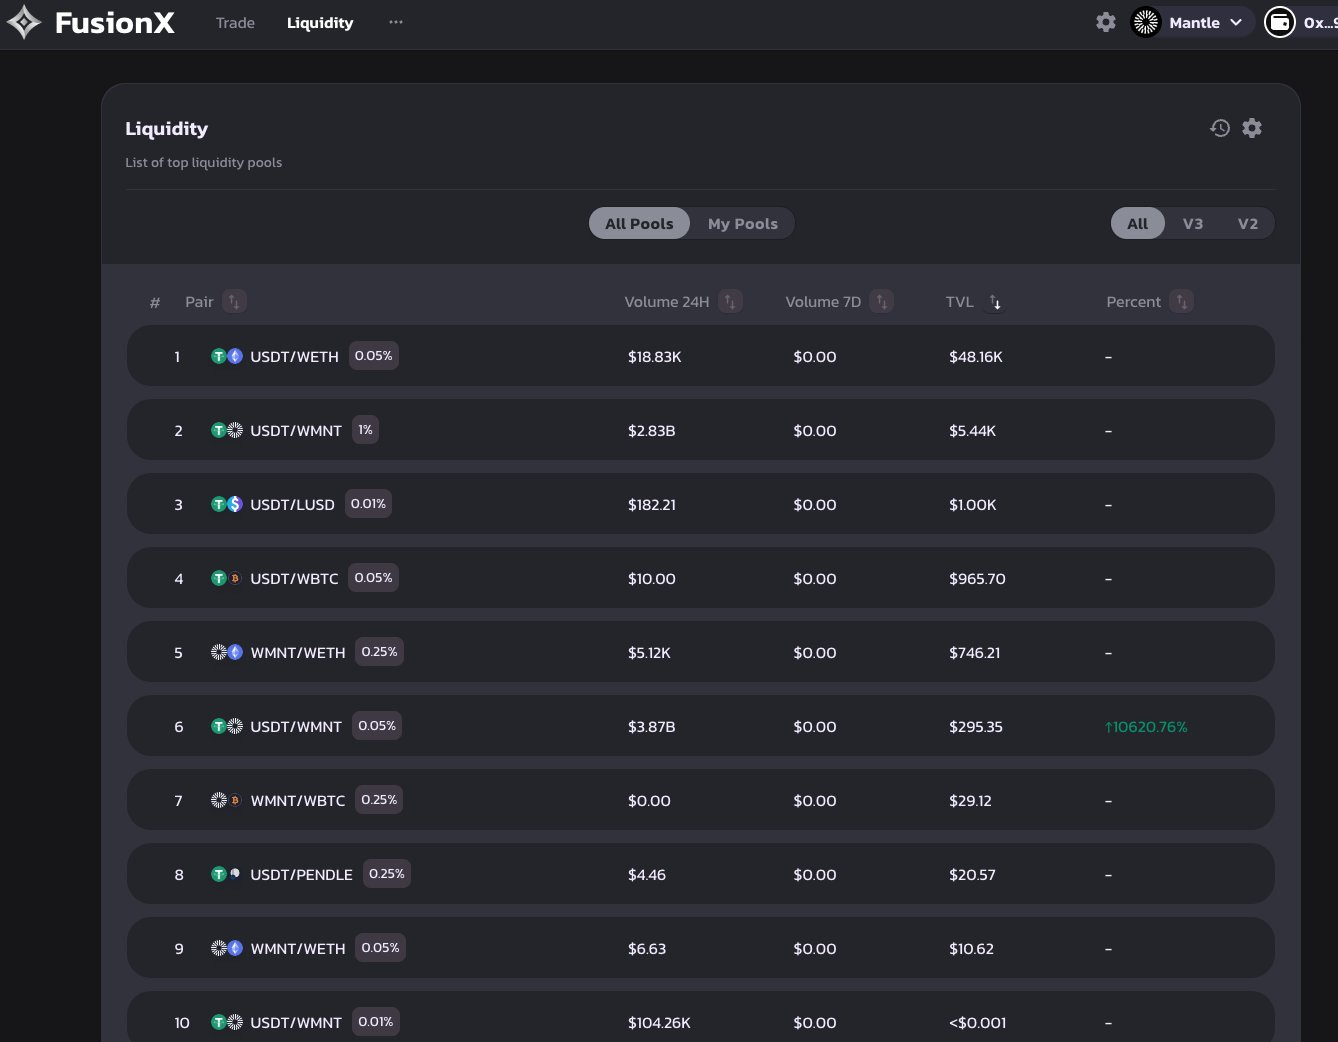Viewport: 1338px width, 1042px height.
Task: Click the $182.21 volume value
Action: 652,505
